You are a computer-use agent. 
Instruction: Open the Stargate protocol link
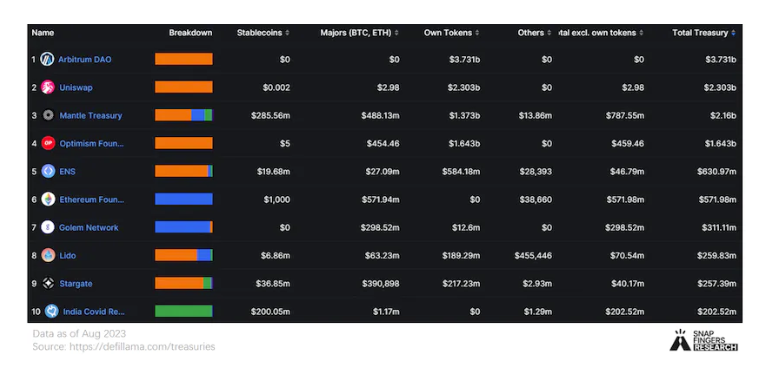click(76, 284)
